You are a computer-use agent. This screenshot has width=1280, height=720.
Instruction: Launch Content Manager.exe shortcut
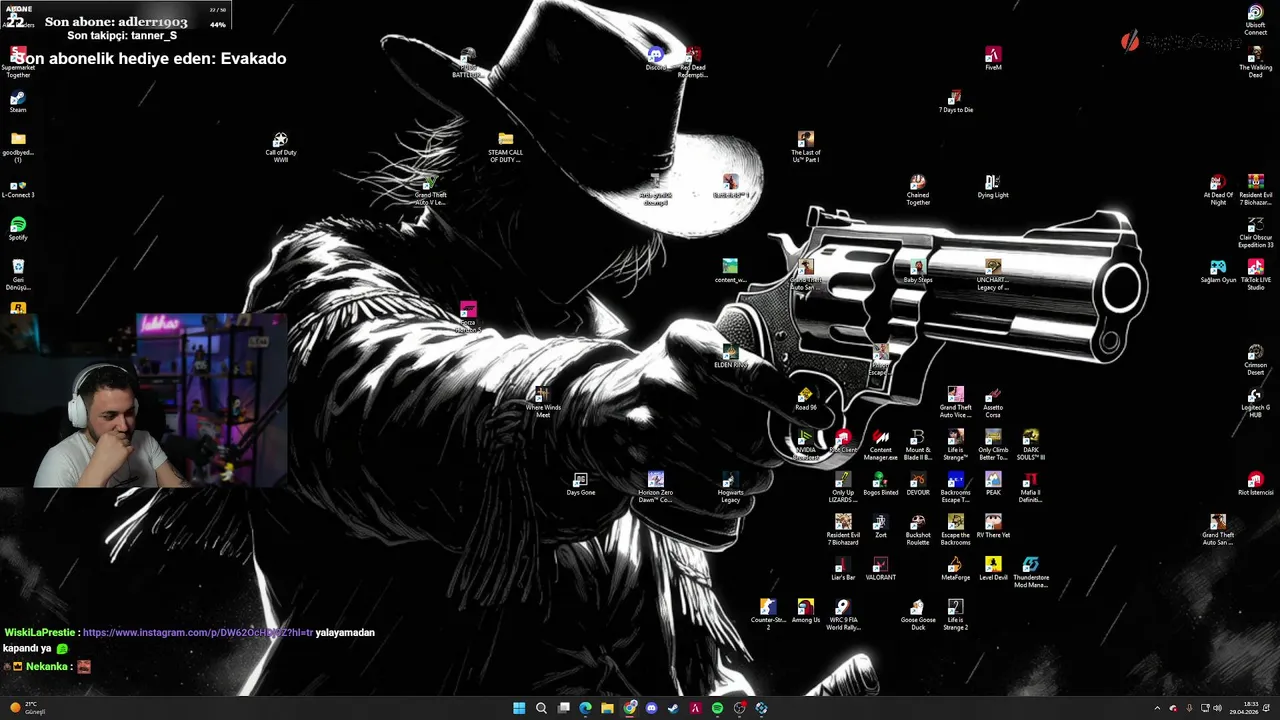click(880, 445)
